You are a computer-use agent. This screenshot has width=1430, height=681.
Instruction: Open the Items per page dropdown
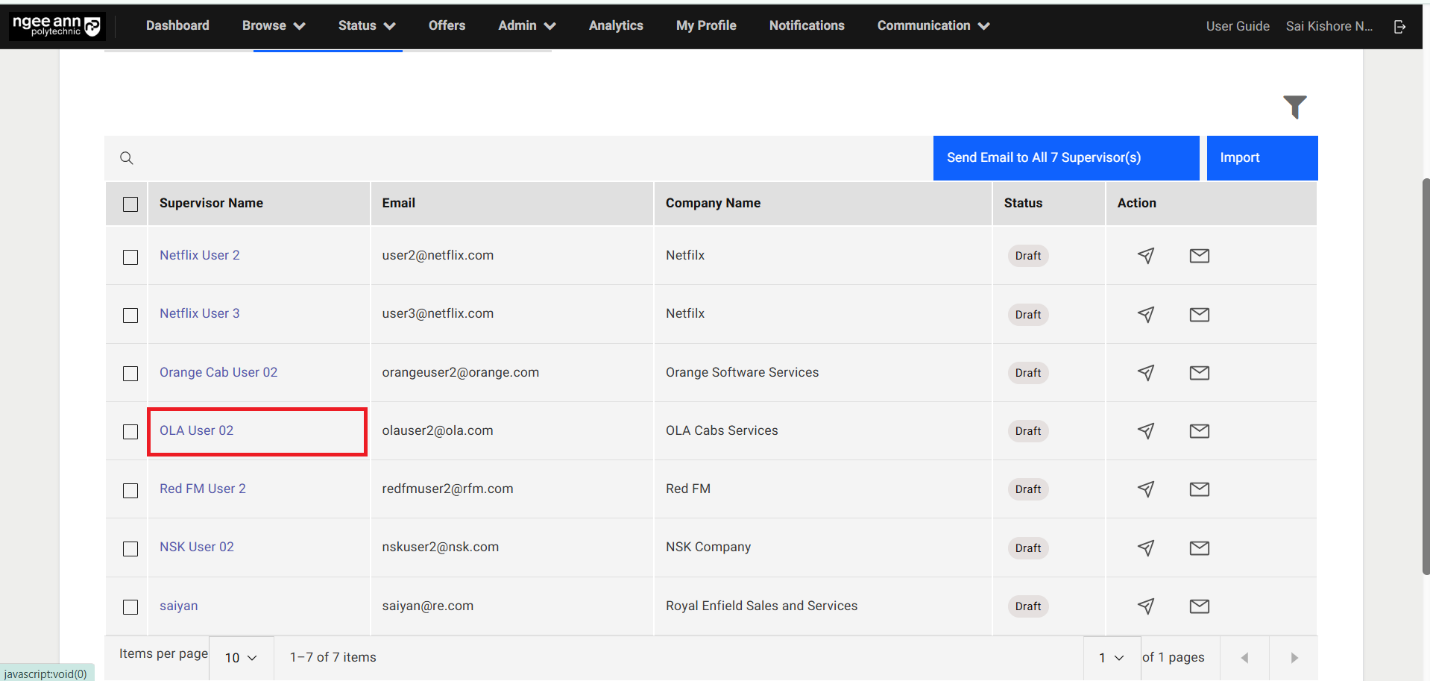click(x=240, y=657)
